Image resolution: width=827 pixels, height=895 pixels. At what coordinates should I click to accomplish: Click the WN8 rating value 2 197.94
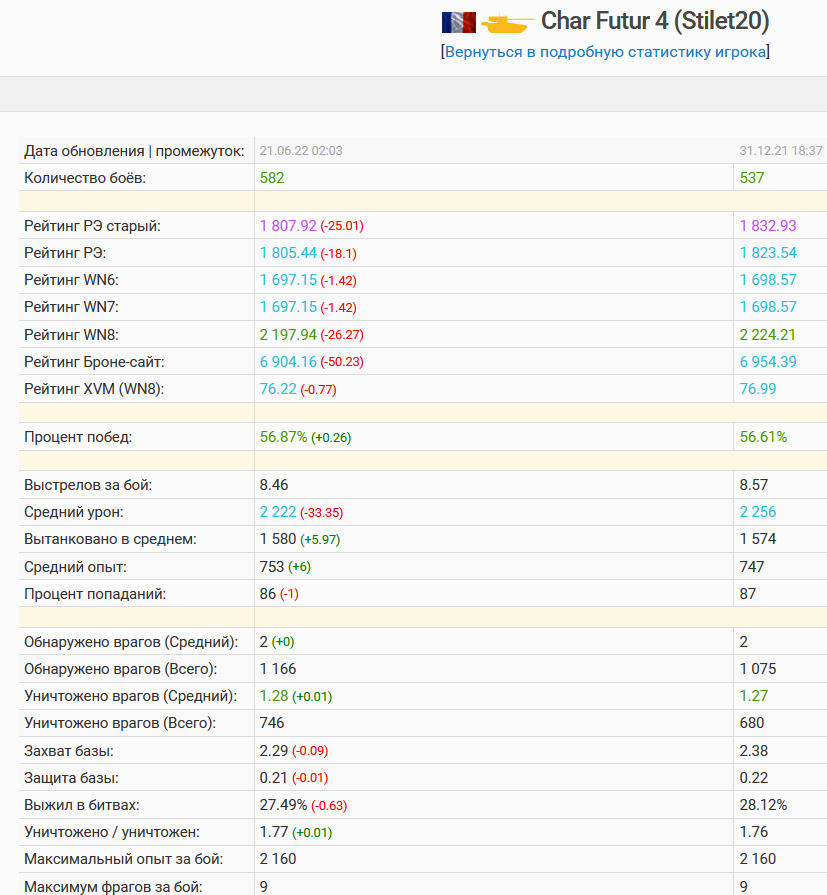(x=288, y=334)
